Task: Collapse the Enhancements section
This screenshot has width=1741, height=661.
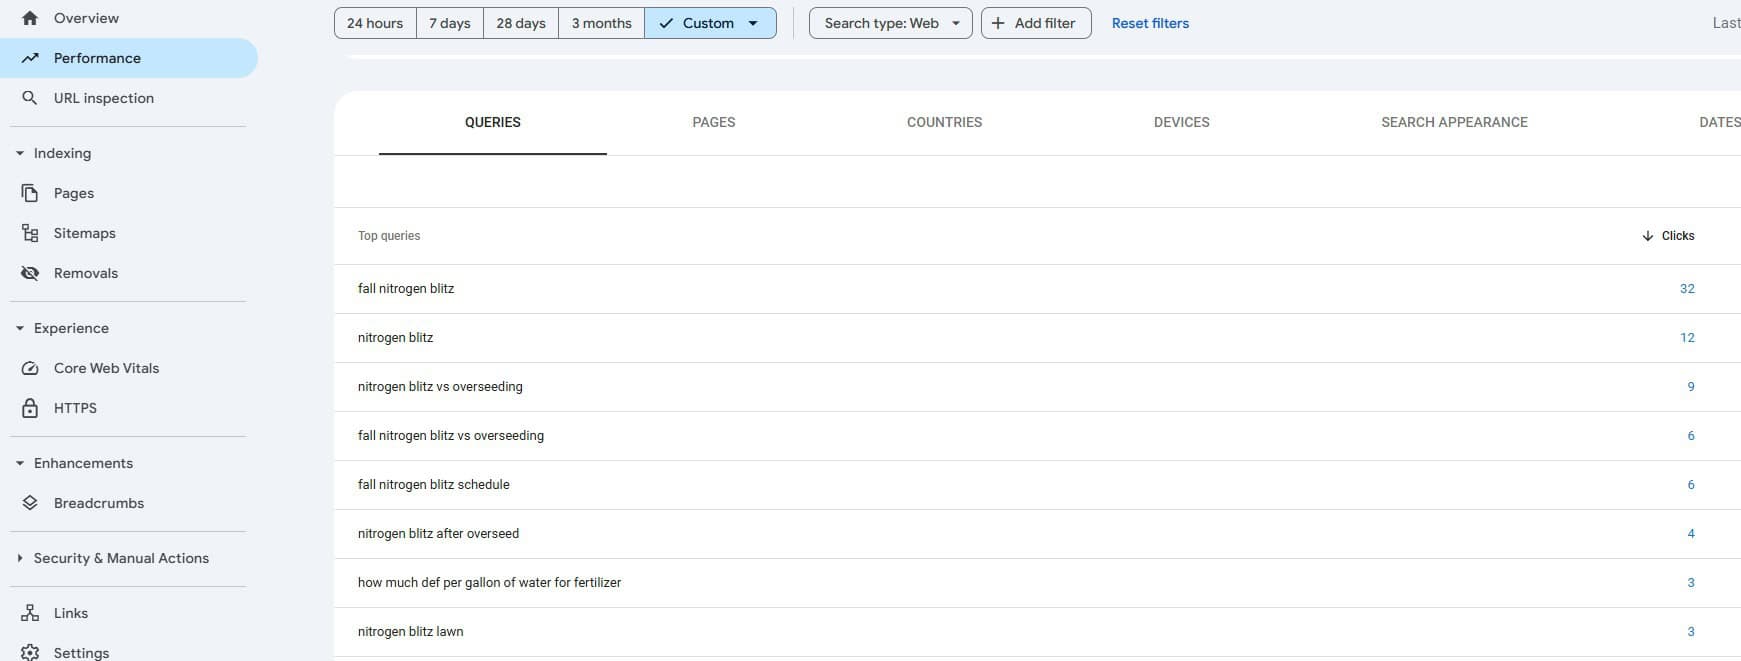Action: click(x=20, y=463)
